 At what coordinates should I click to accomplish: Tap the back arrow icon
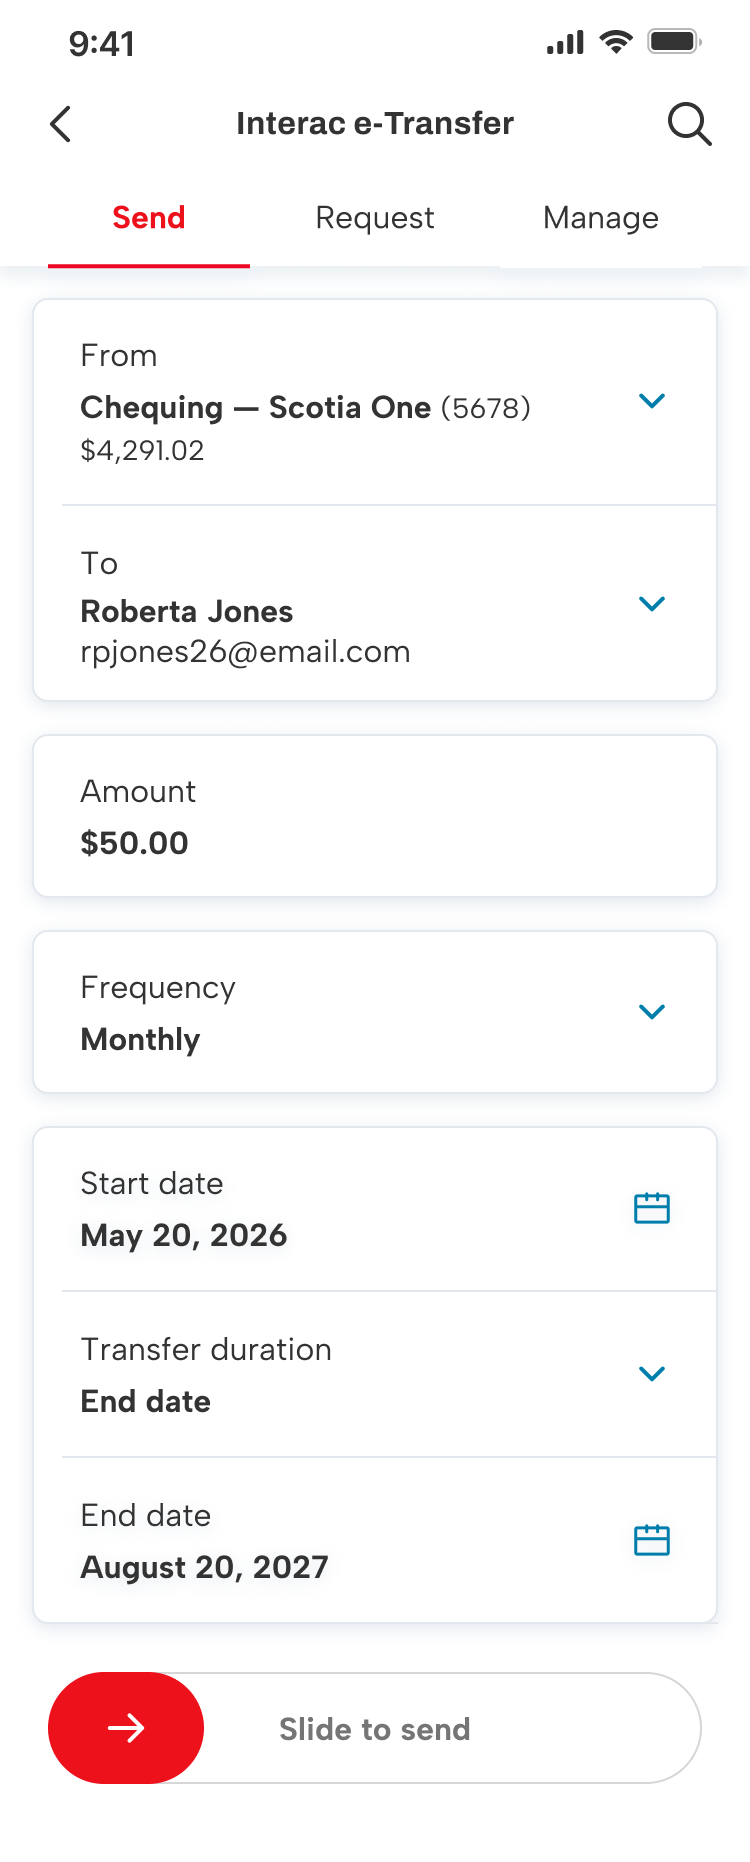61,124
